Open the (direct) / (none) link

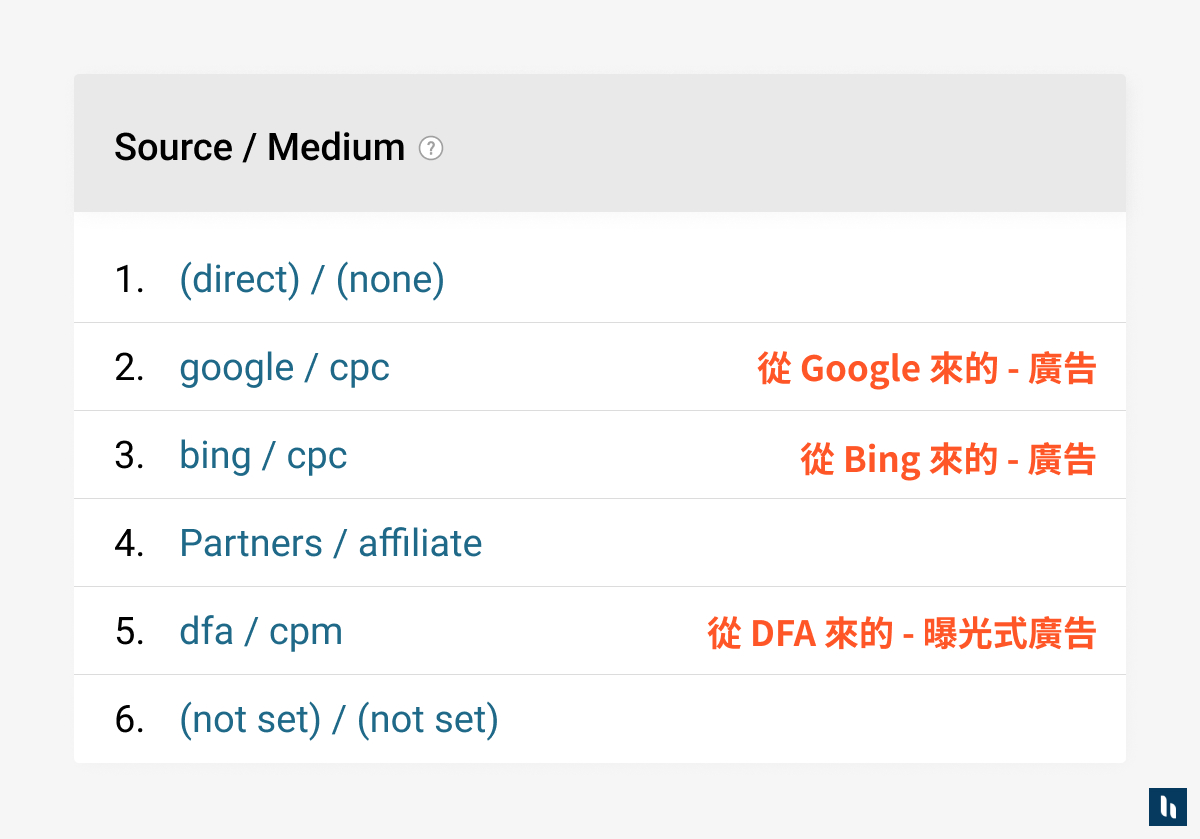(x=311, y=279)
